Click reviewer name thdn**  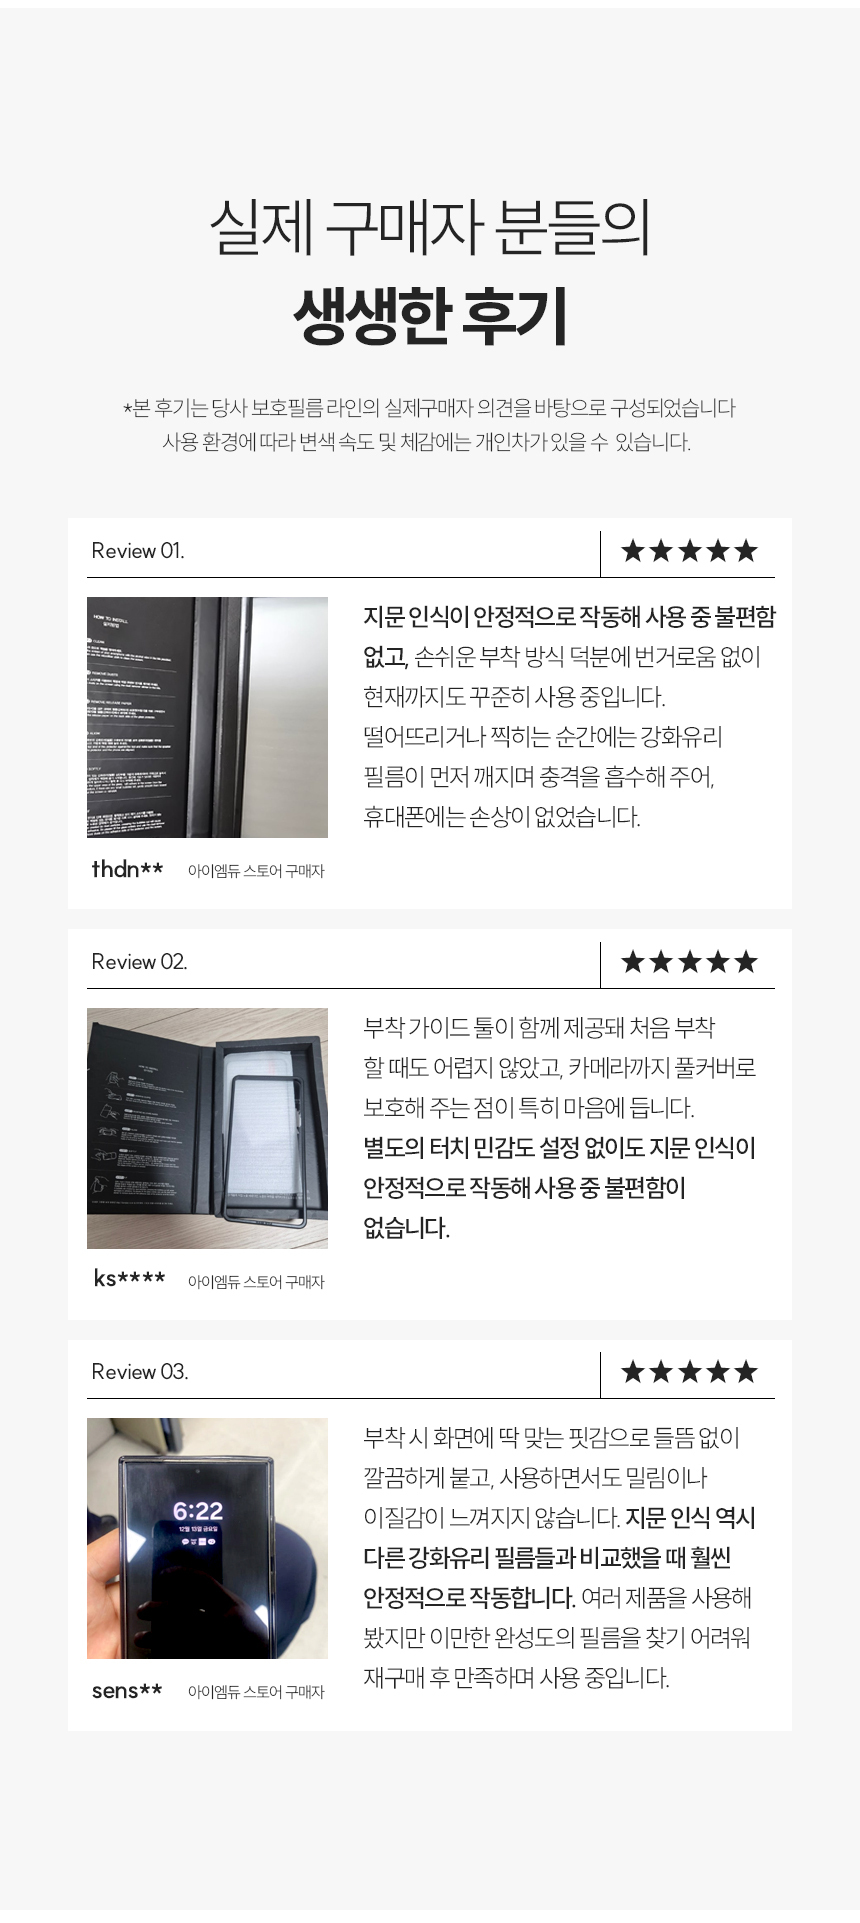coord(127,869)
